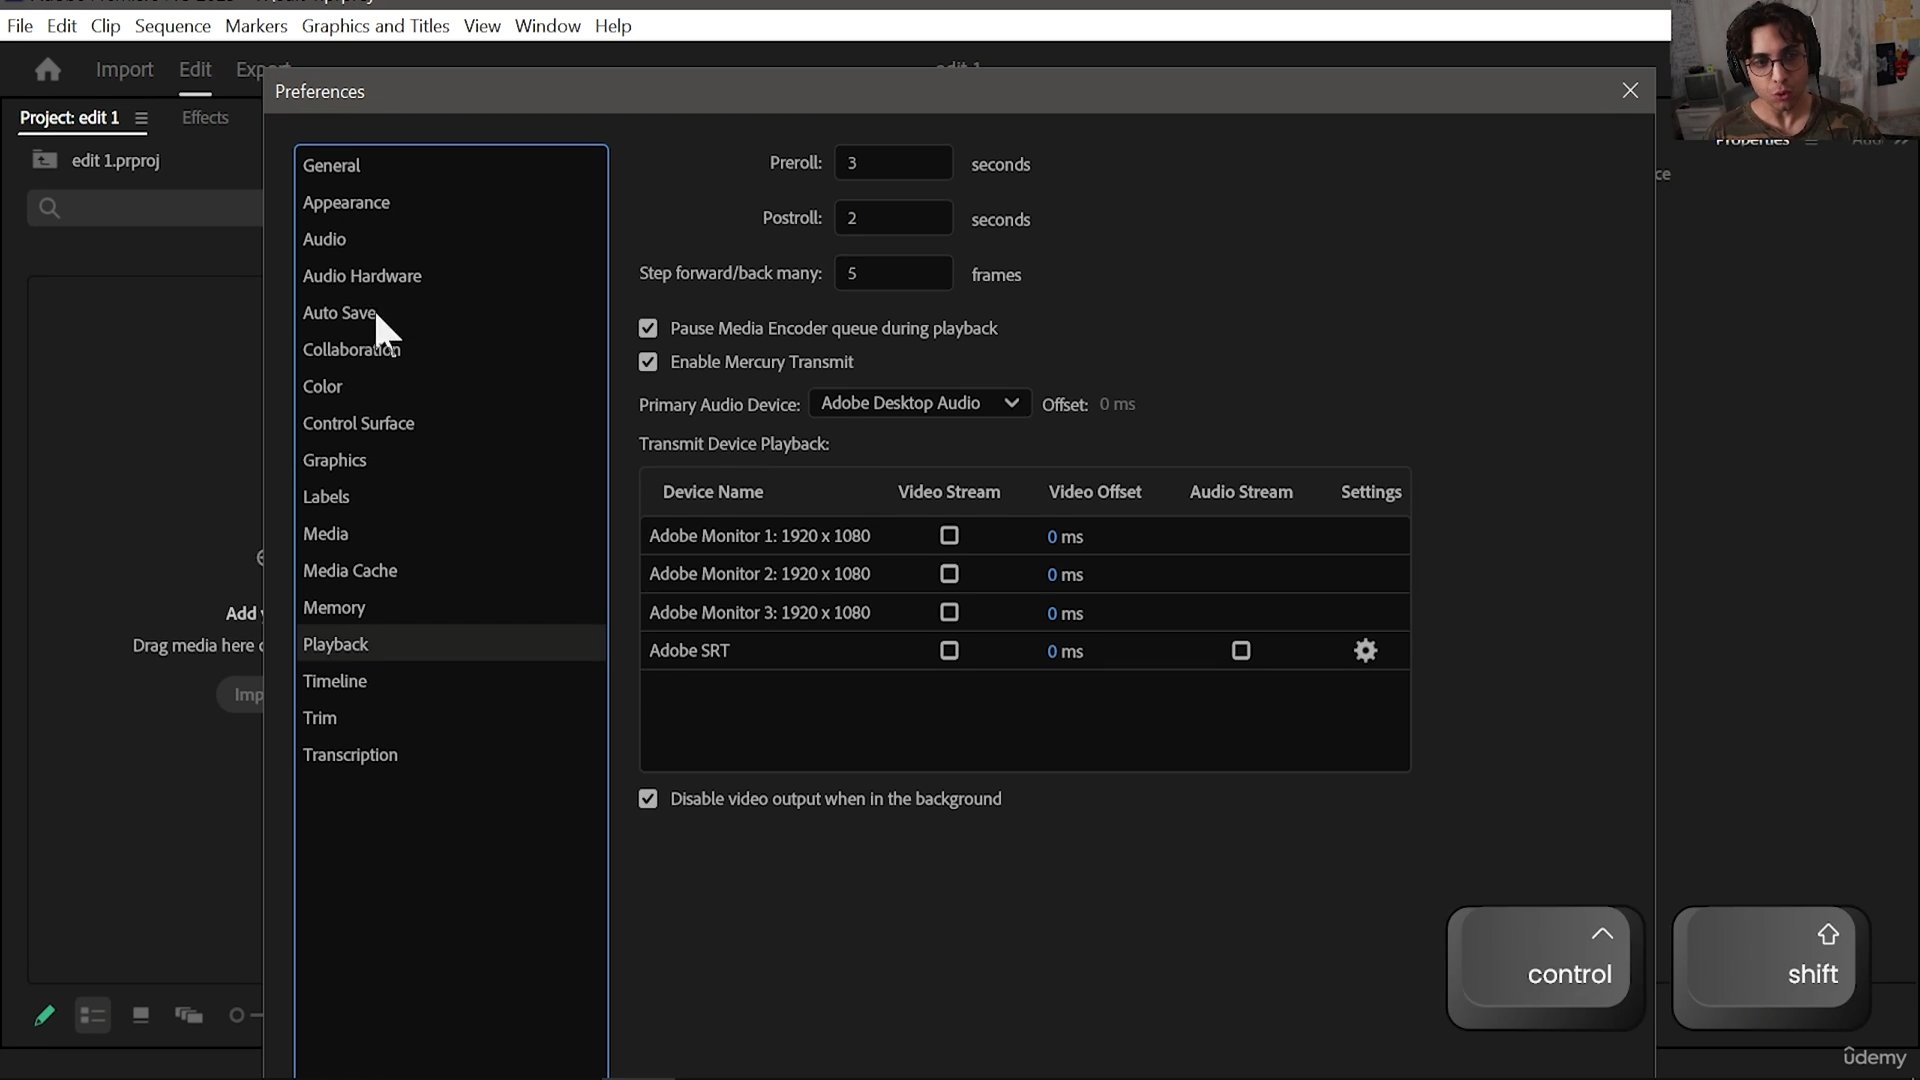Open the Sequence menu
1920x1080 pixels.
(172, 26)
